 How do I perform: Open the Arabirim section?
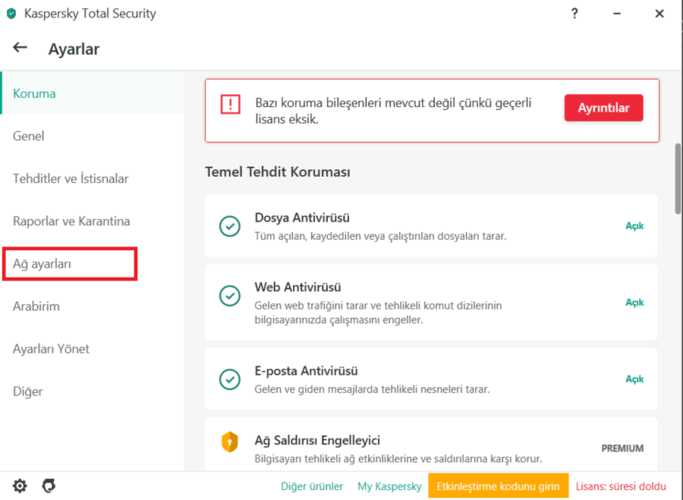point(36,306)
